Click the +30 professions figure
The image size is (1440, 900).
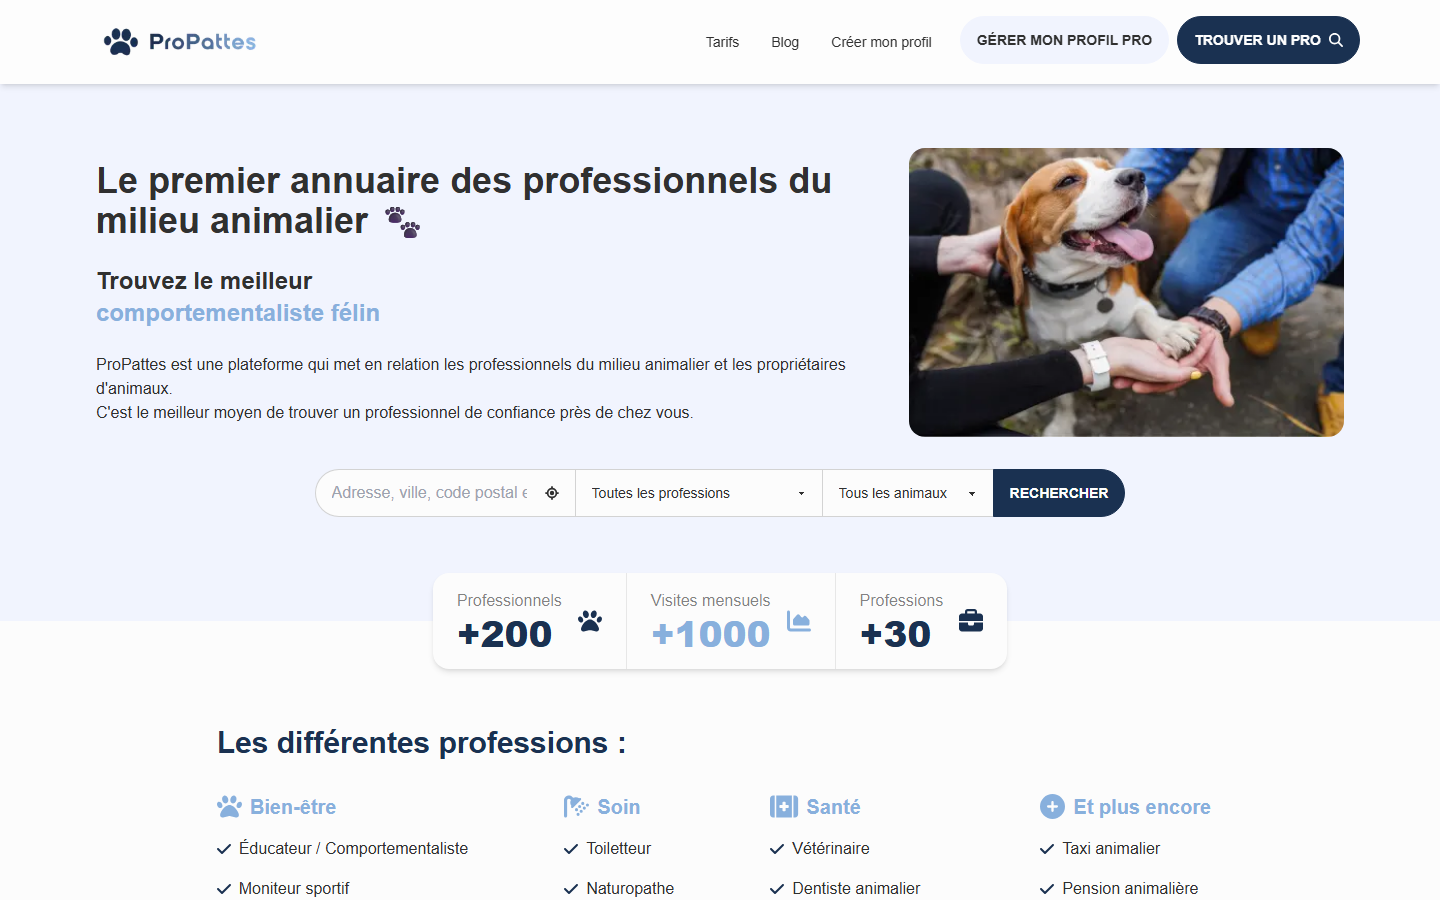coord(895,634)
